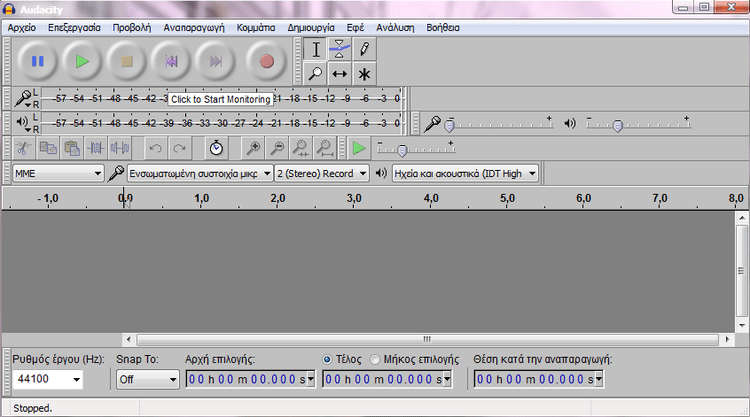The image size is (750, 417).
Task: Select the Selection I-beam tool
Action: [x=315, y=49]
